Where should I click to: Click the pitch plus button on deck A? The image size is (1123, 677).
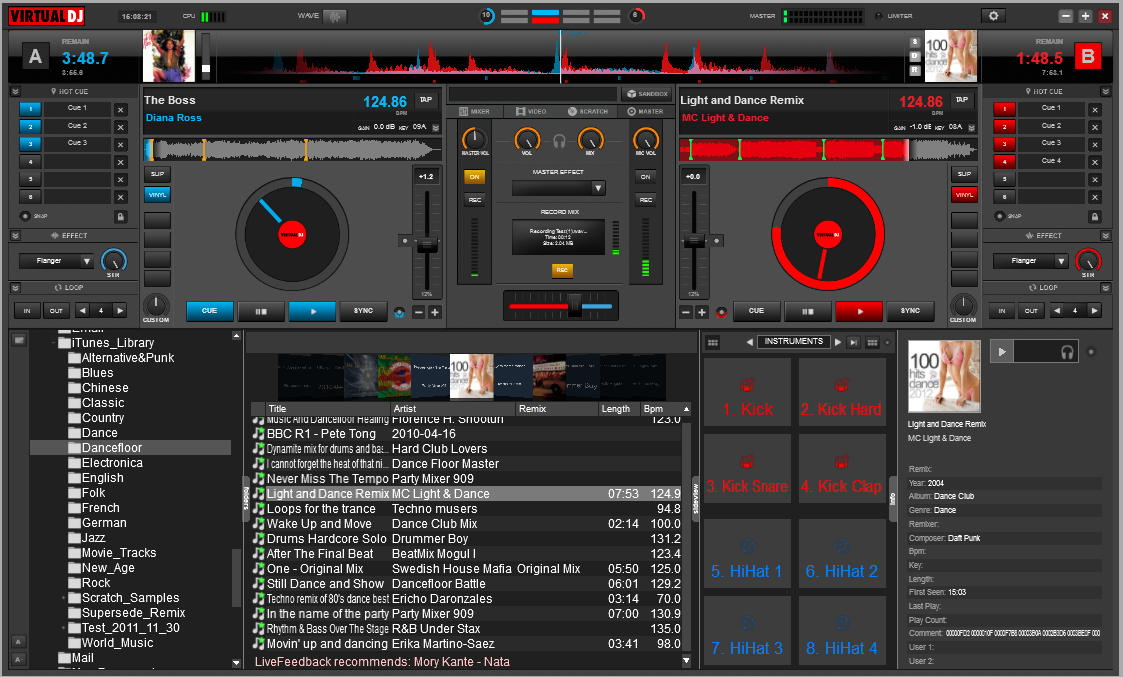pos(435,312)
